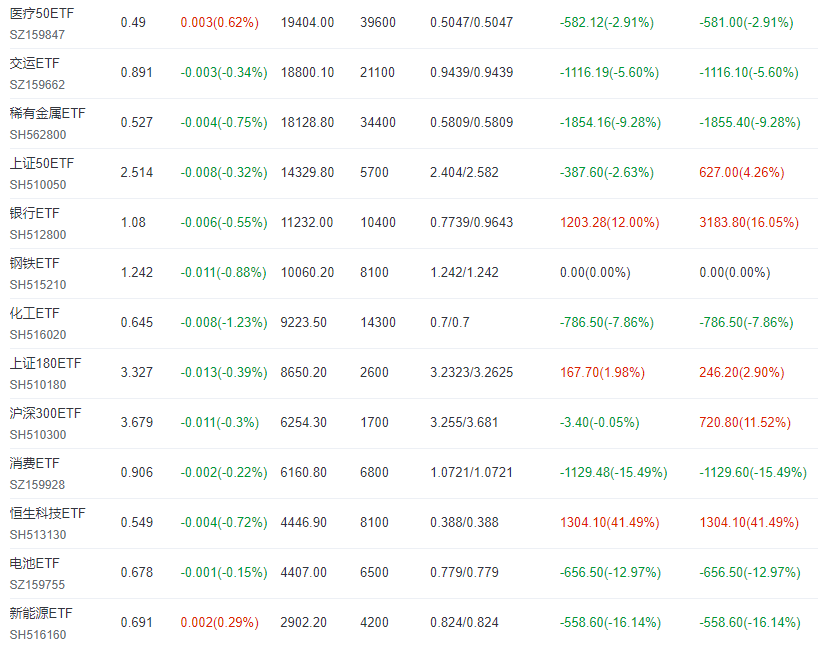Image resolution: width=818 pixels, height=646 pixels.
Task: Click the 恒生科技ETF name
Action: [47, 513]
